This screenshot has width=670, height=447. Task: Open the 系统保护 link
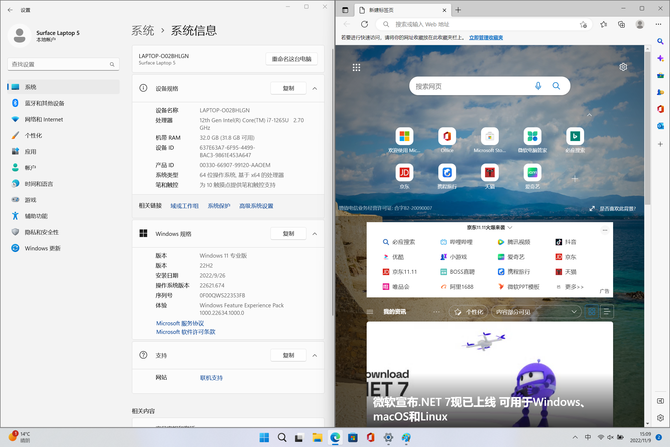(x=219, y=206)
